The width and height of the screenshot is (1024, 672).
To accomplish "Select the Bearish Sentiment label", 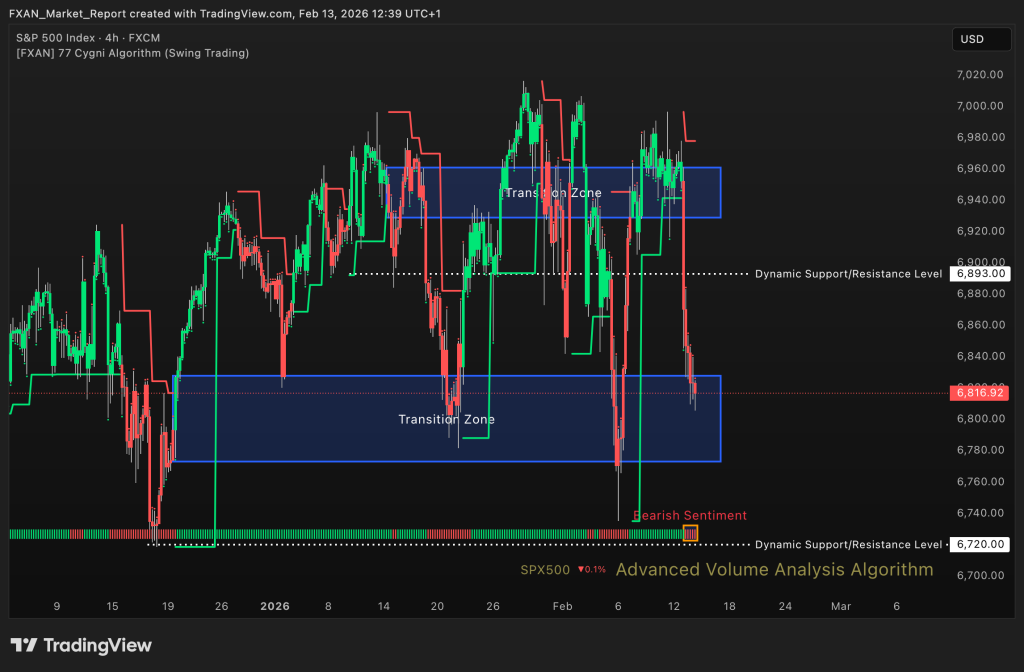I will 690,515.
